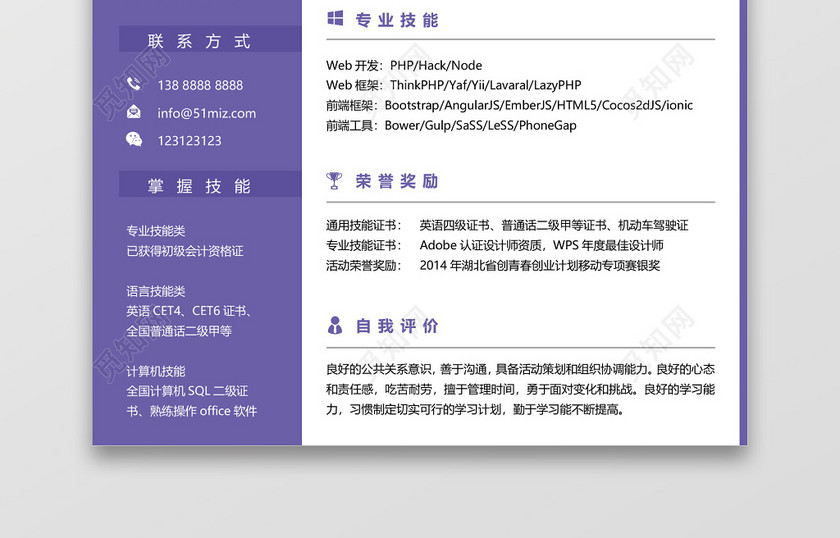Select the 前端工具 Bower/Gulp line
Image resolution: width=840 pixels, height=538 pixels.
[x=451, y=125]
